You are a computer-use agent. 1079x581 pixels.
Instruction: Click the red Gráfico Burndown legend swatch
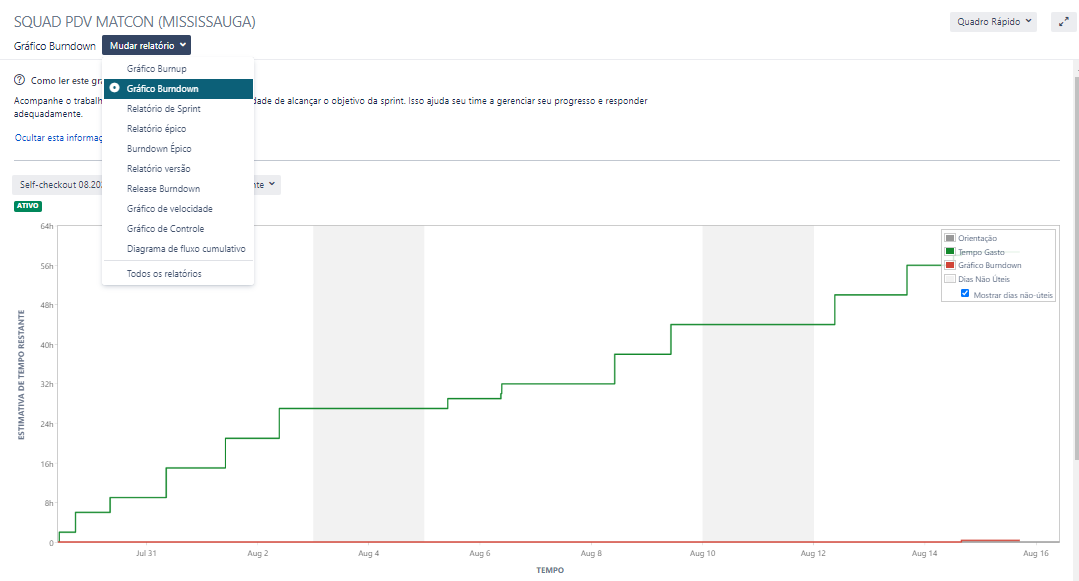click(949, 265)
